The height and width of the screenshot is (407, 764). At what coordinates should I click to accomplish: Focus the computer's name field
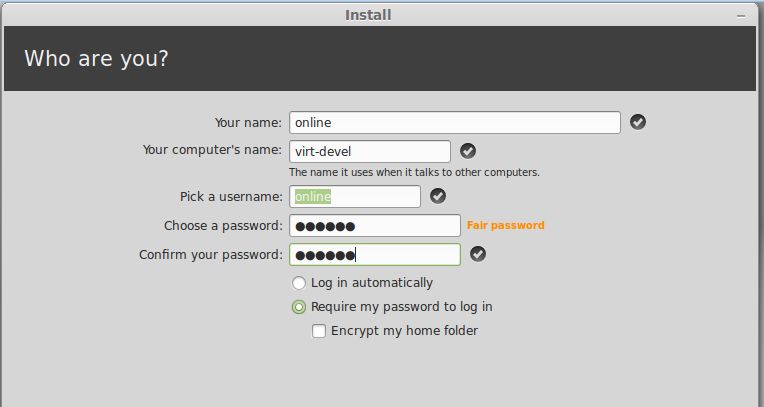pyautogui.click(x=370, y=151)
